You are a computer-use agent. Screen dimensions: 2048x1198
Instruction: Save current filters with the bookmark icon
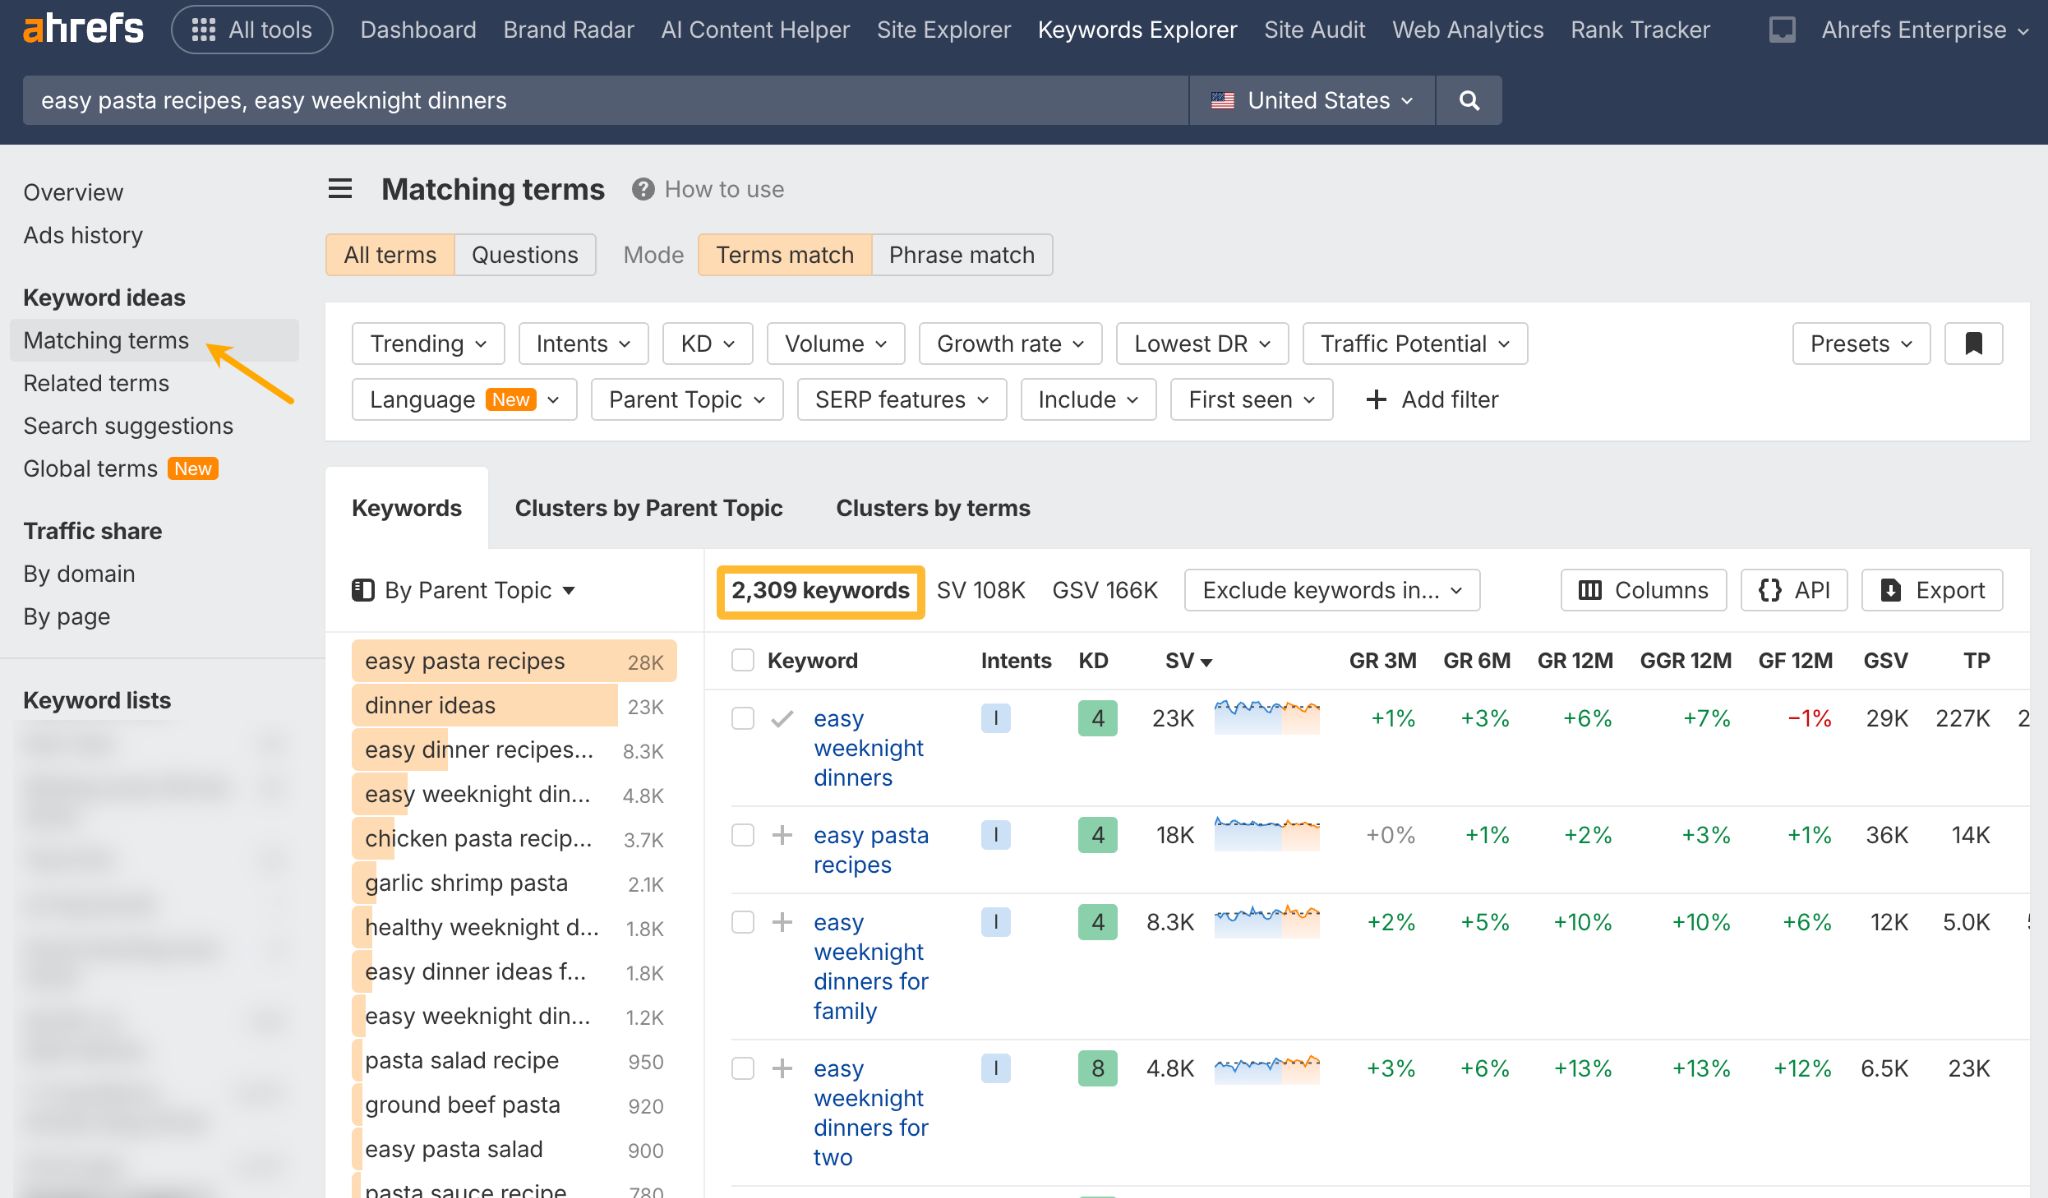pyautogui.click(x=1973, y=343)
